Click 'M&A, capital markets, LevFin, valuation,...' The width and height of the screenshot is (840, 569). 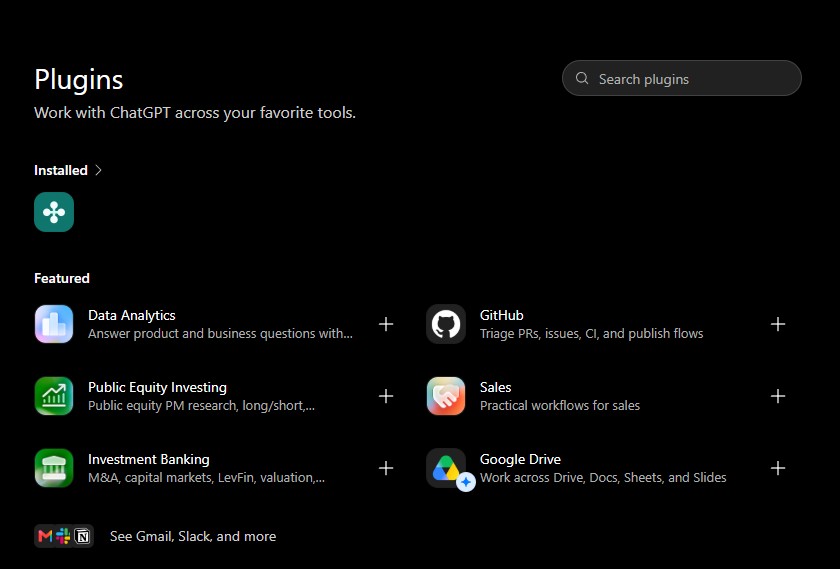[206, 477]
